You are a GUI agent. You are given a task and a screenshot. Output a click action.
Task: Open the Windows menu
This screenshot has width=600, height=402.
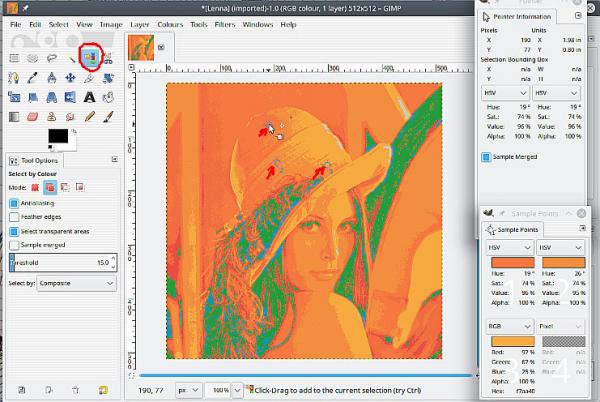pyautogui.click(x=258, y=24)
